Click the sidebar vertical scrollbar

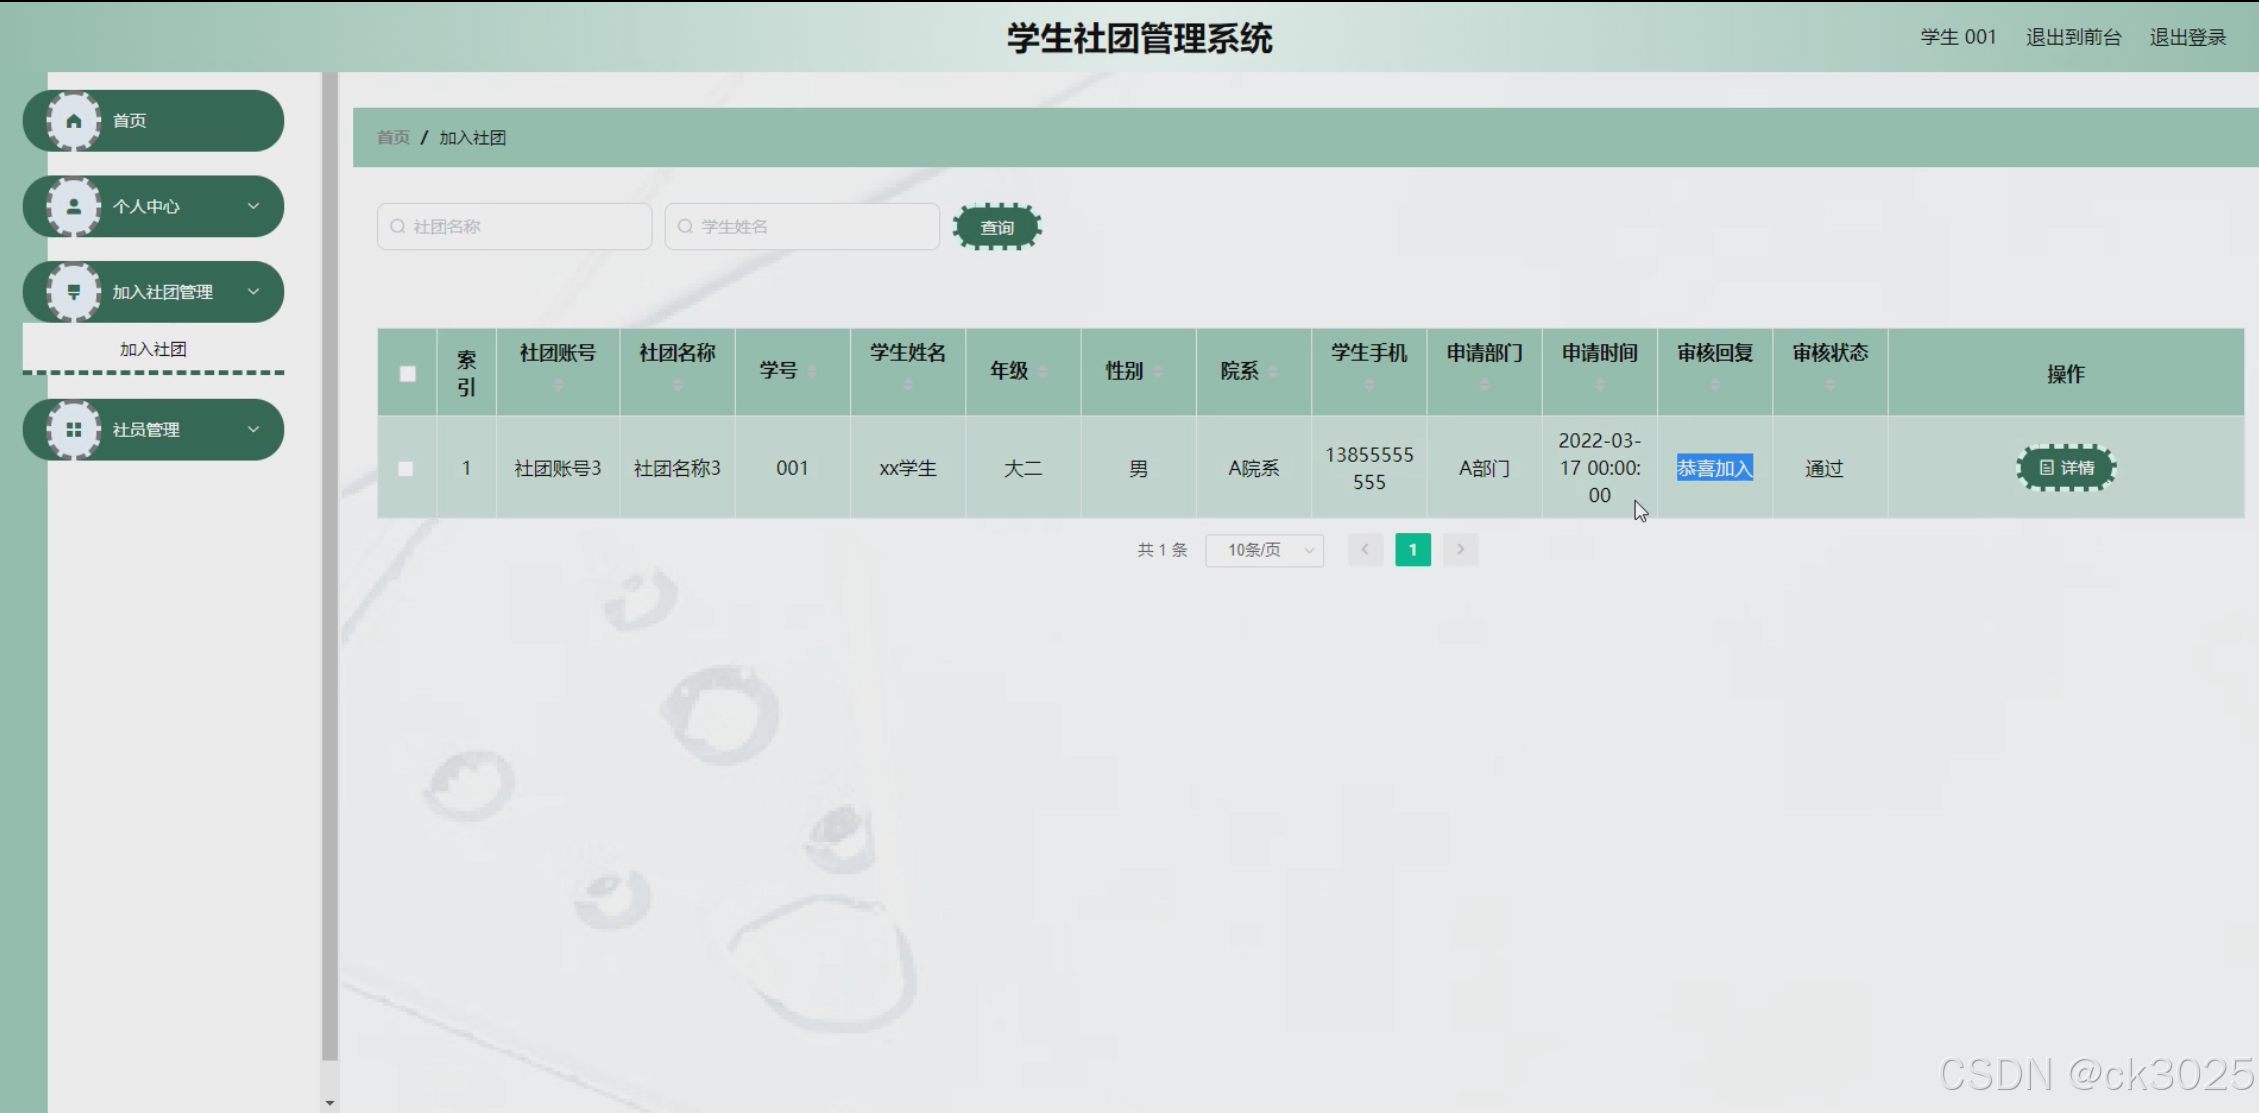[329, 560]
